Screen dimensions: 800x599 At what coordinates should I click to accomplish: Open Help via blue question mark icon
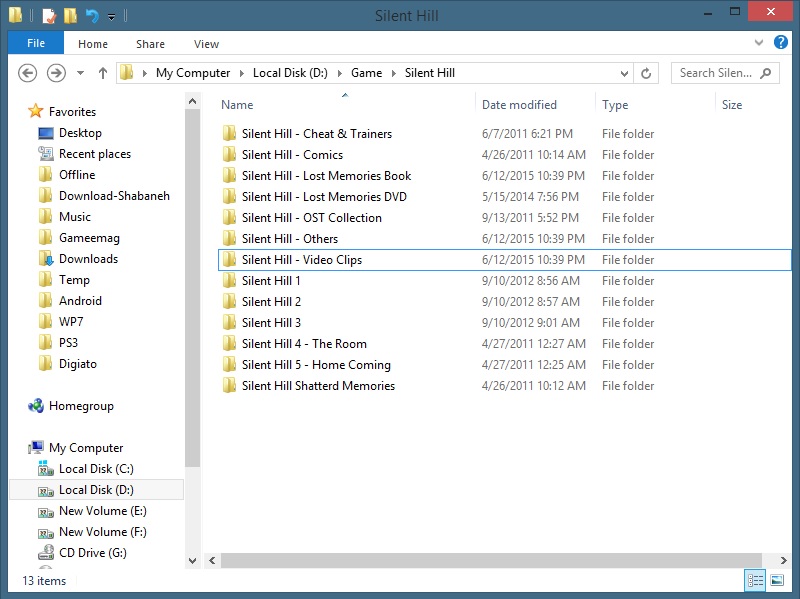coord(781,44)
